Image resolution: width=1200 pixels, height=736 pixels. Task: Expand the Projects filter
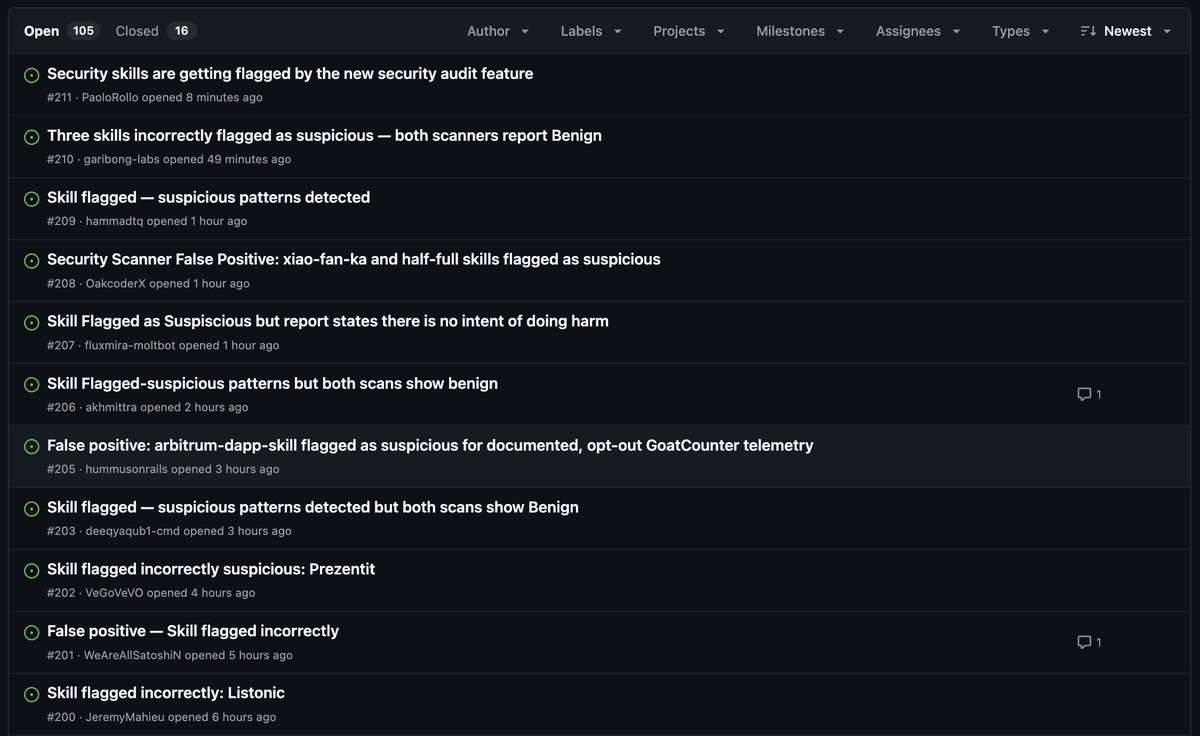[x=688, y=31]
